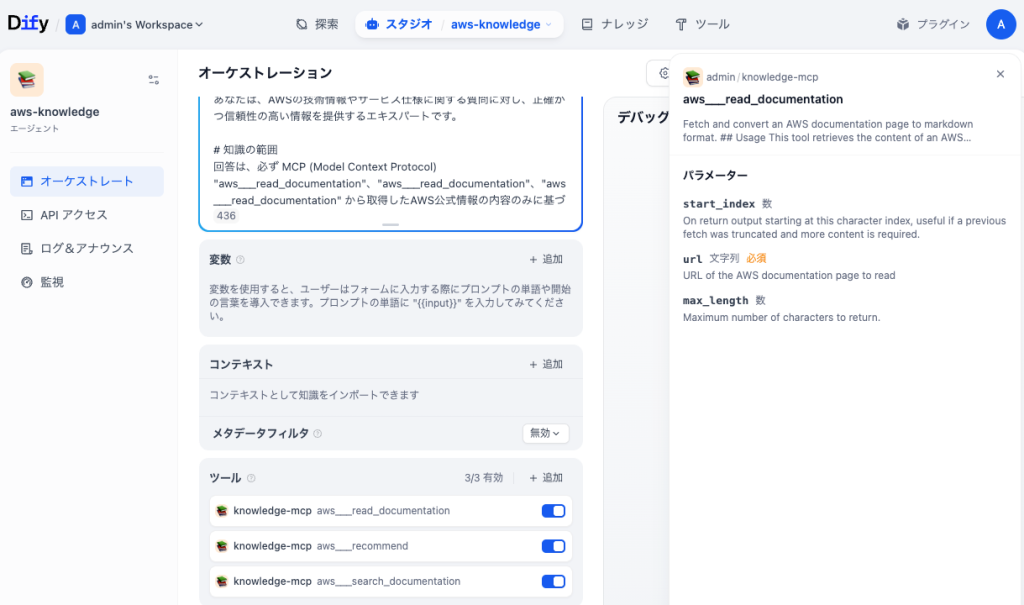1024x605 pixels.
Task: Click the books icon of aws___recommend tool
Action: pyautogui.click(x=222, y=546)
